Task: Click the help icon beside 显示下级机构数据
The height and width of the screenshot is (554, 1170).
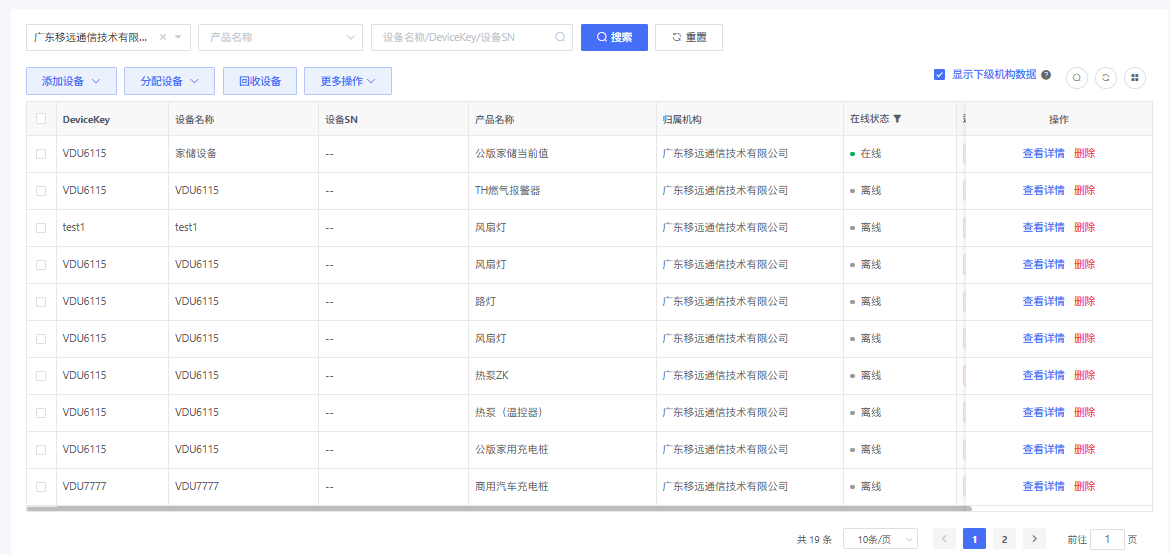Action: (1046, 75)
